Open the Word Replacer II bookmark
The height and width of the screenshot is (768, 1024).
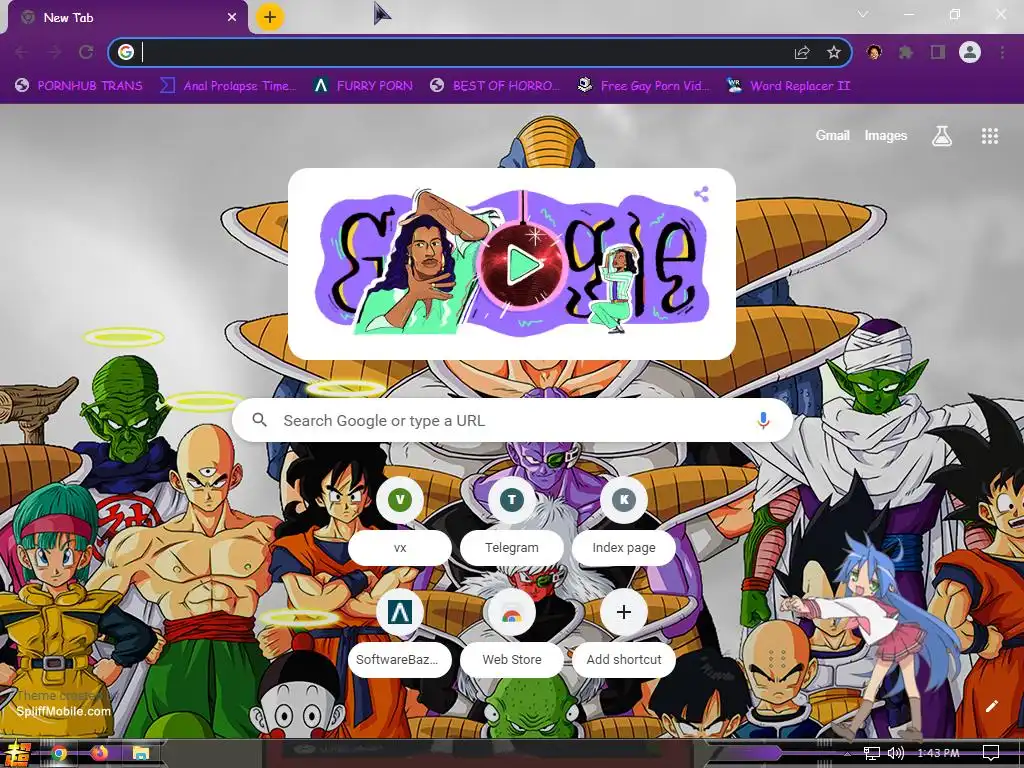[788, 86]
